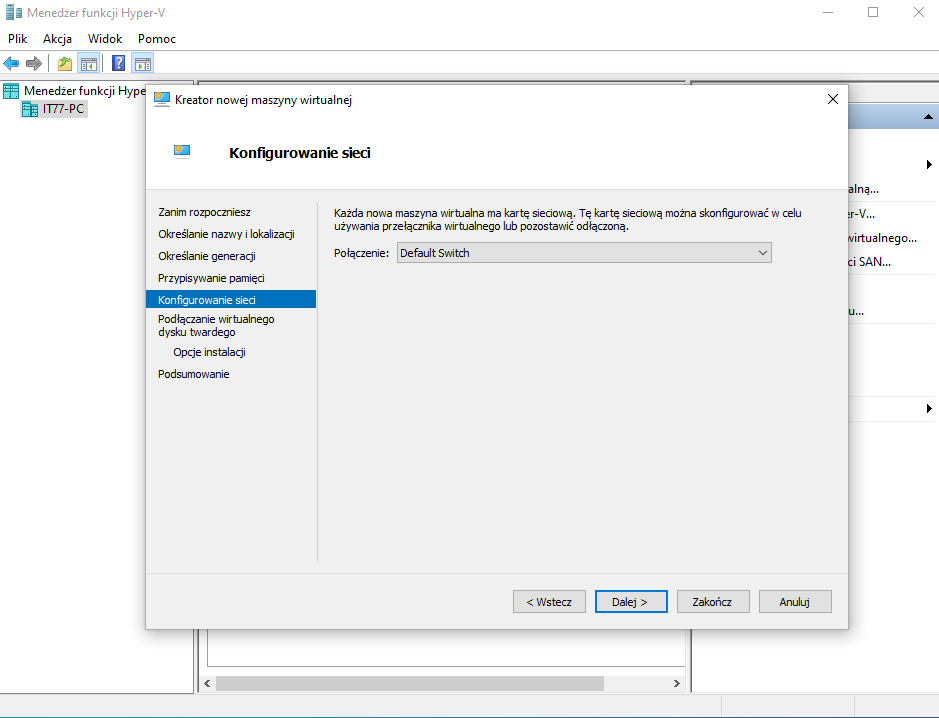Image resolution: width=939 pixels, height=718 pixels.
Task: Toggle the Action pane toolbar icon
Action: point(143,64)
